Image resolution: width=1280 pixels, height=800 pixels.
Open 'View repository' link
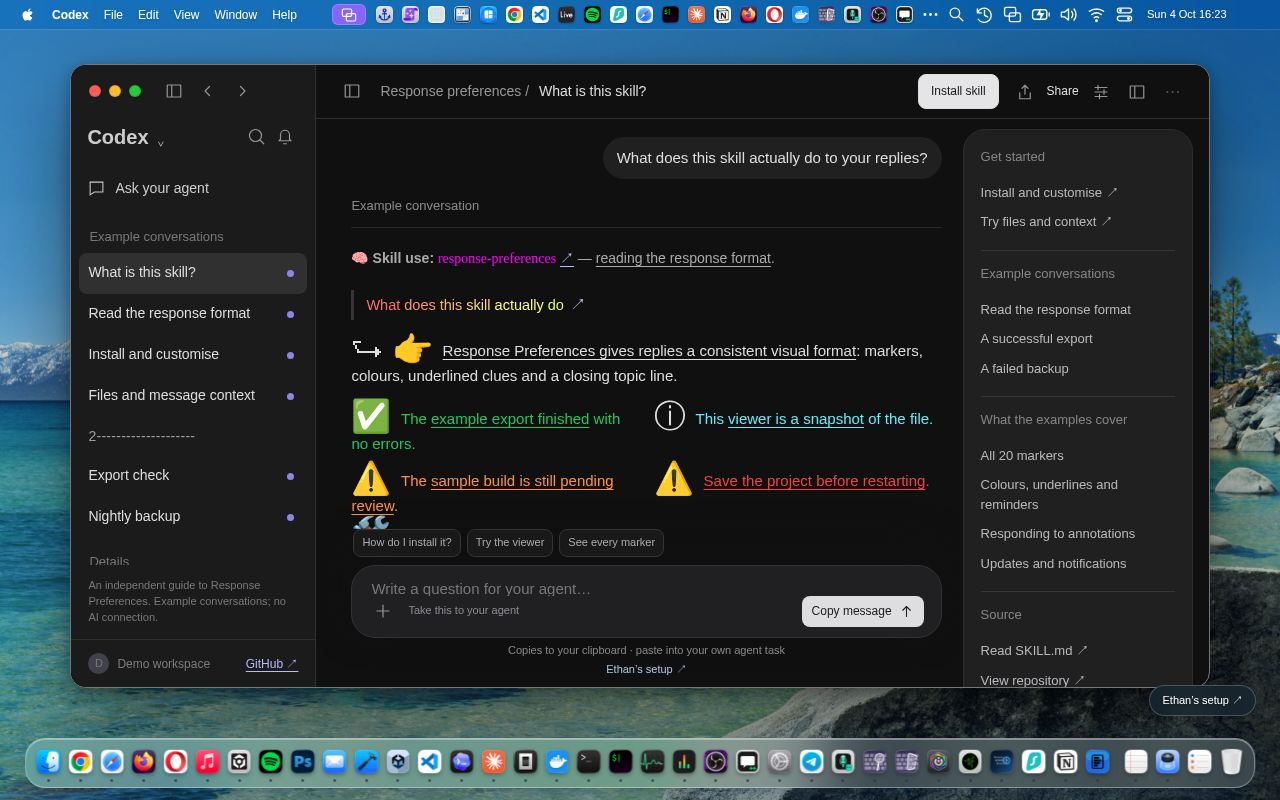(x=1032, y=680)
